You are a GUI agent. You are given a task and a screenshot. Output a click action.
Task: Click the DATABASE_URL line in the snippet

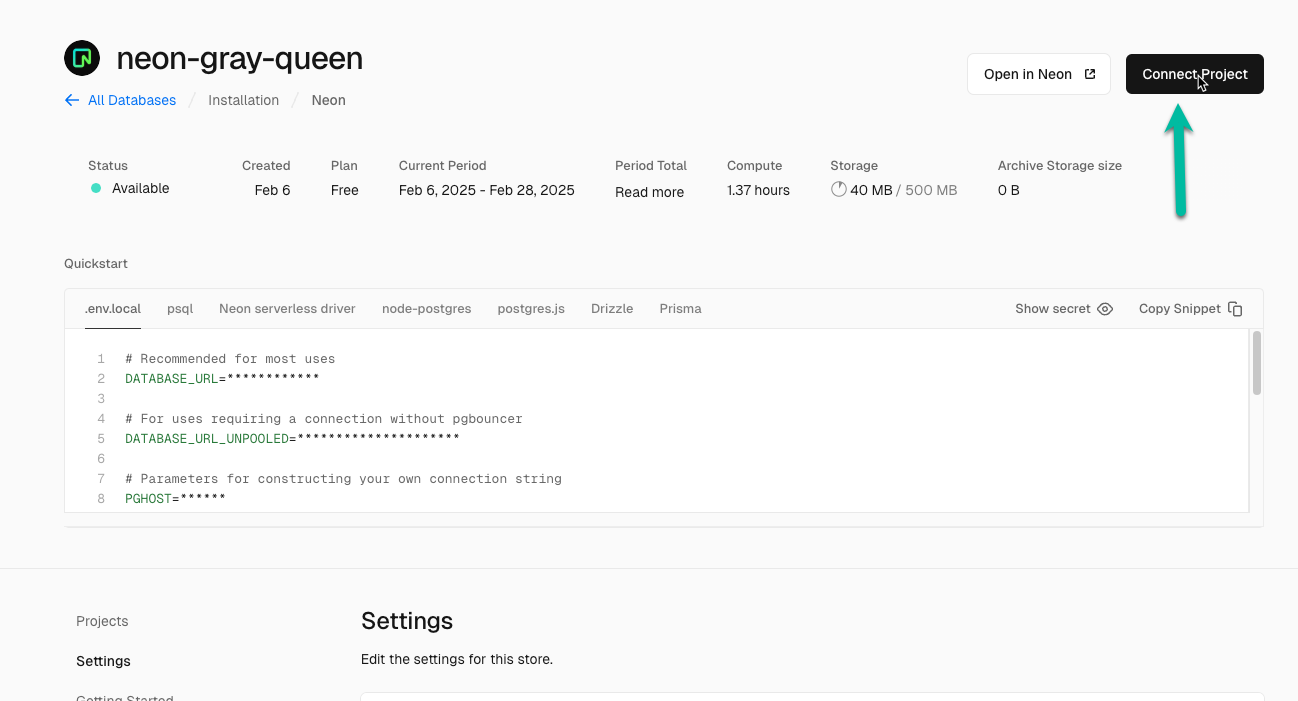pyautogui.click(x=222, y=379)
